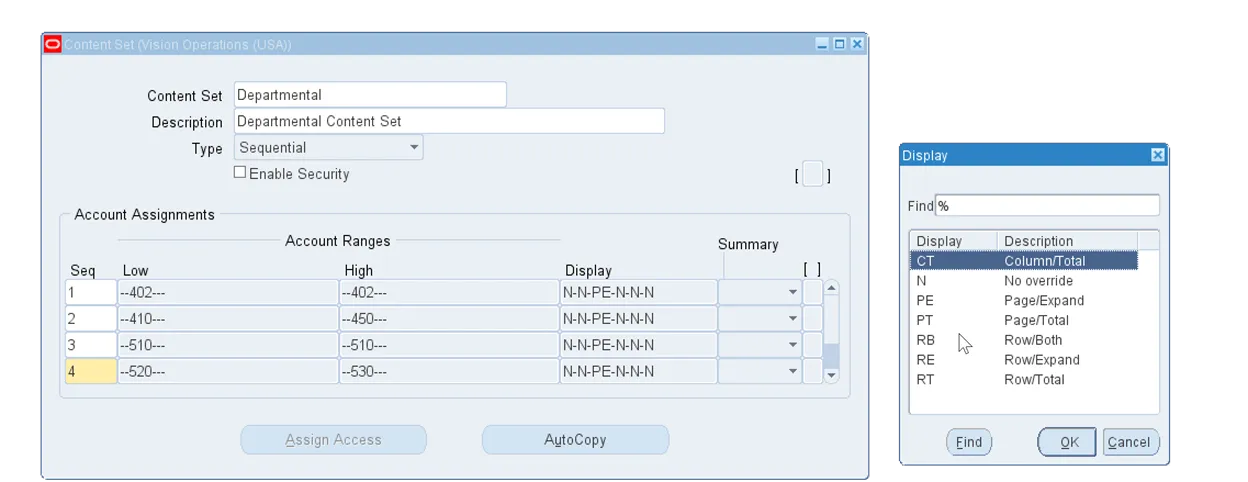The width and height of the screenshot is (1248, 482).
Task: Click High field --510--- in row 3
Action: (x=449, y=344)
